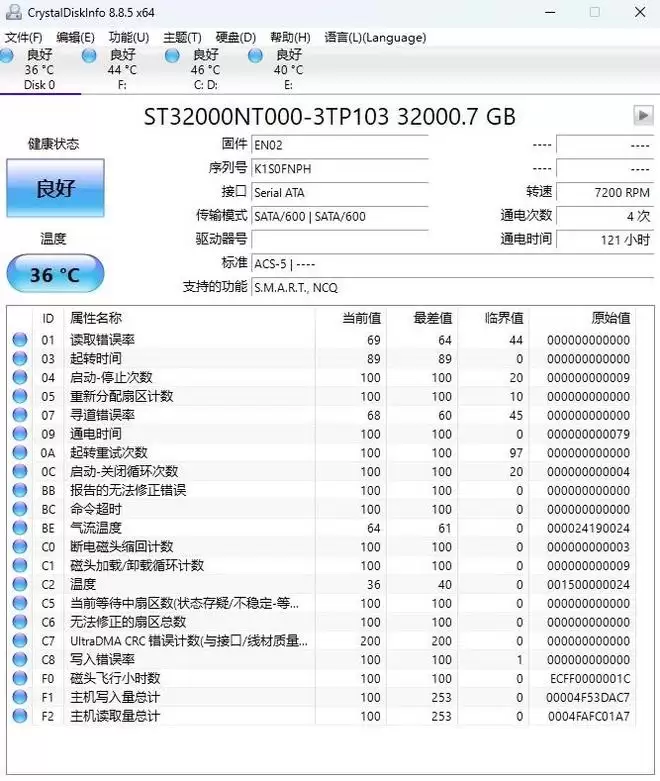Click the 原始值 column header
The width and height of the screenshot is (660, 781).
click(610, 318)
